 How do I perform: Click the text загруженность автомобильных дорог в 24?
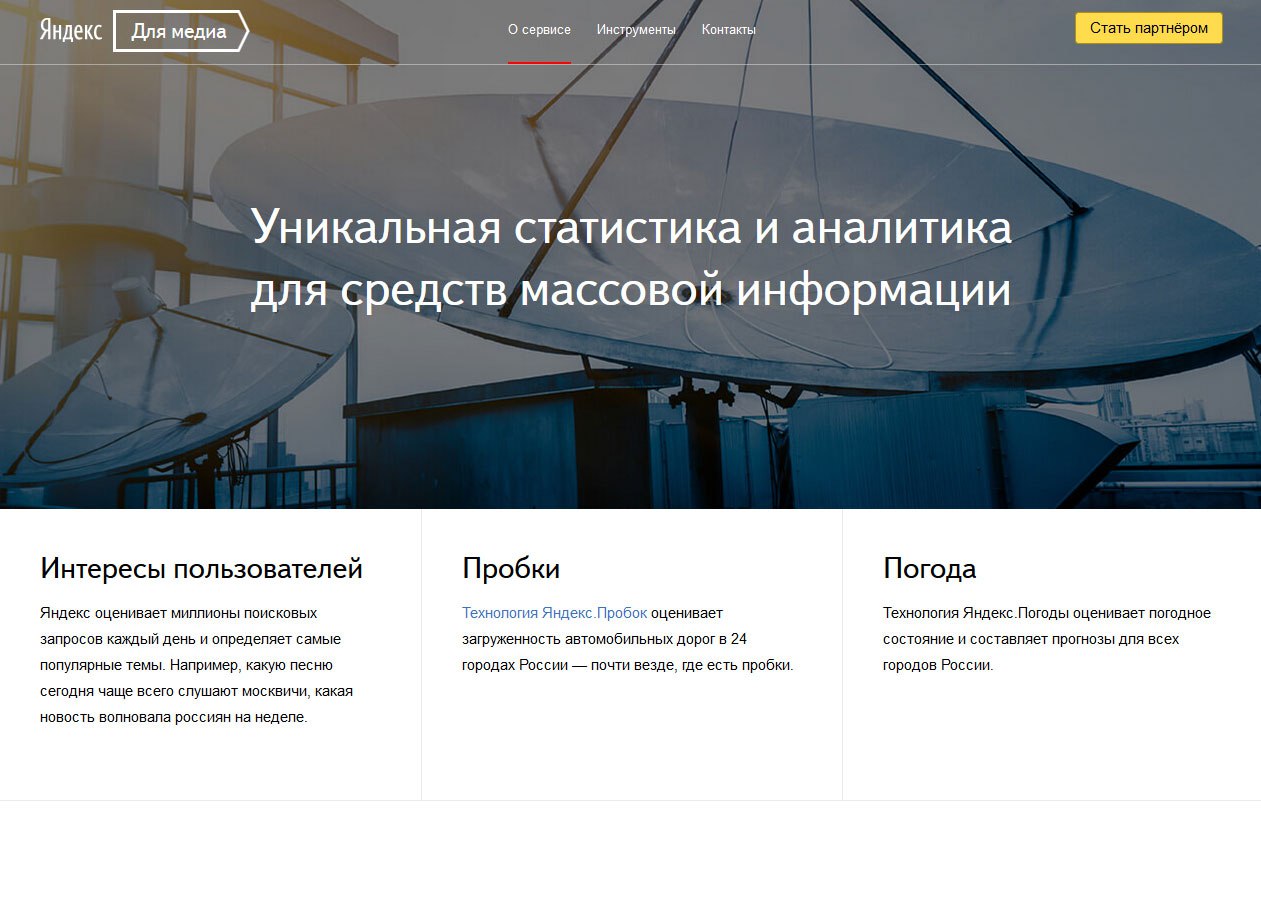(x=604, y=639)
